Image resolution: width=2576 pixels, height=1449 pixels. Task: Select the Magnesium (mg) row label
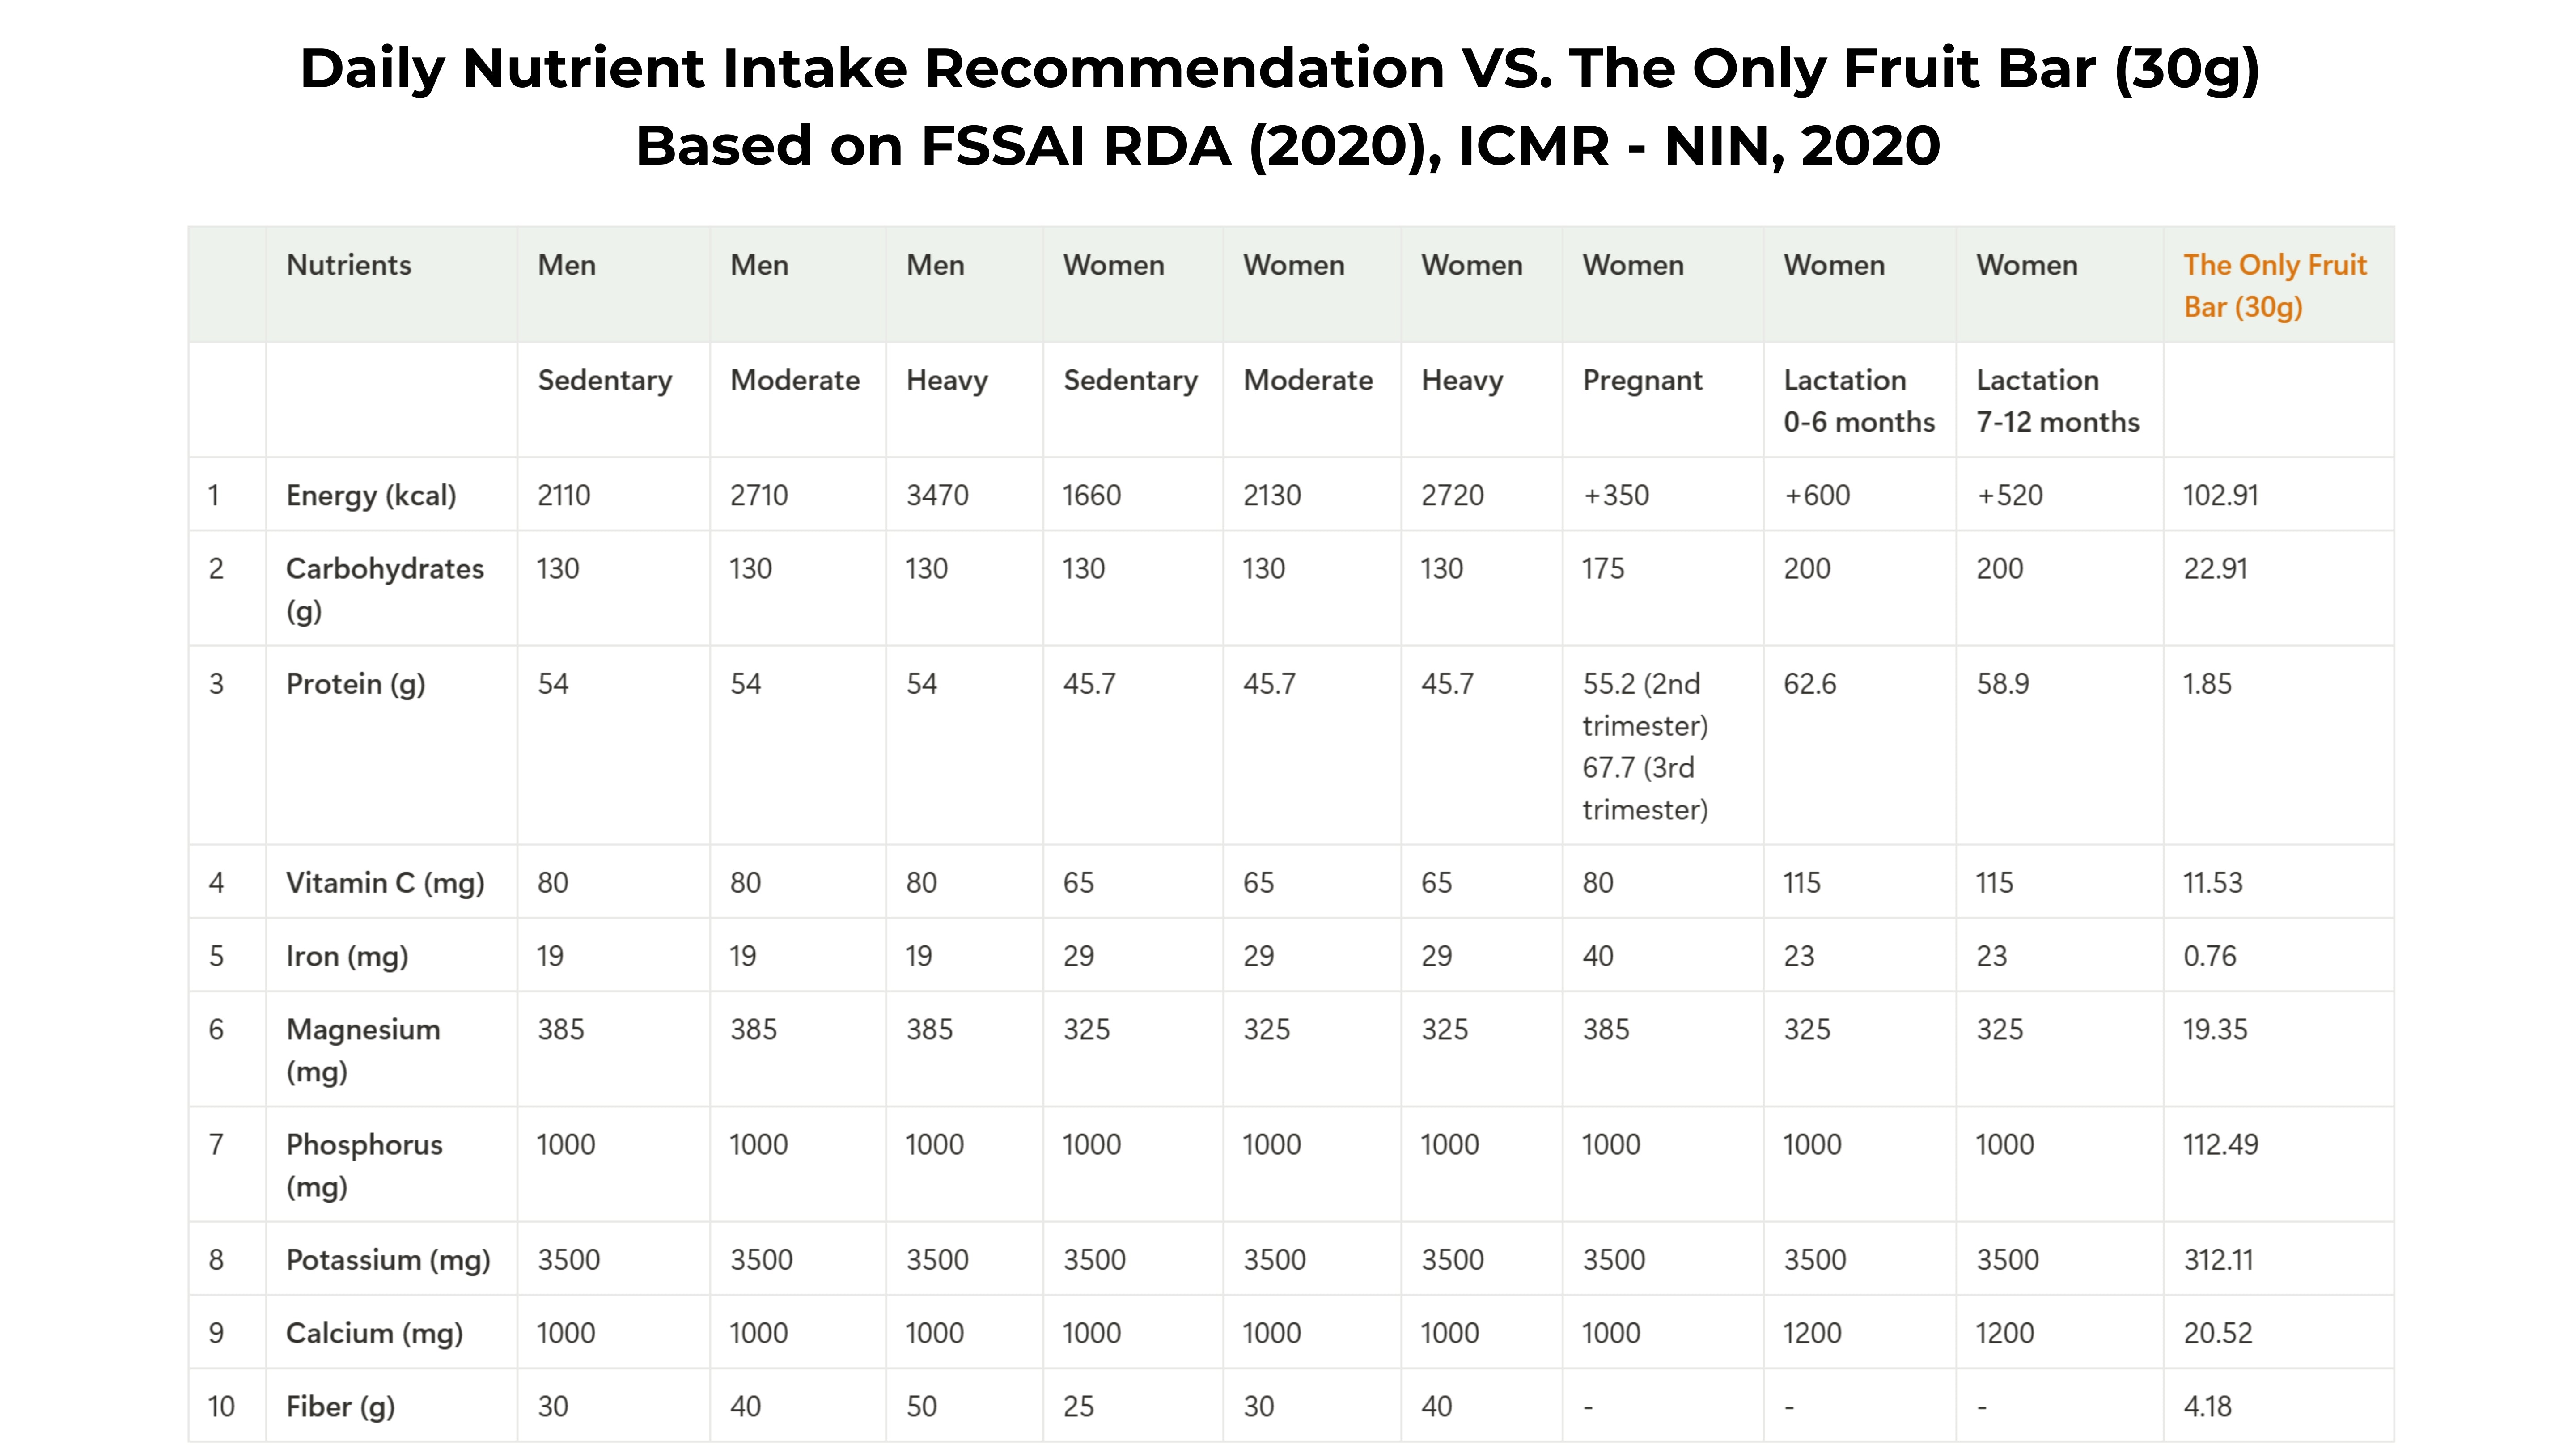[x=363, y=1050]
